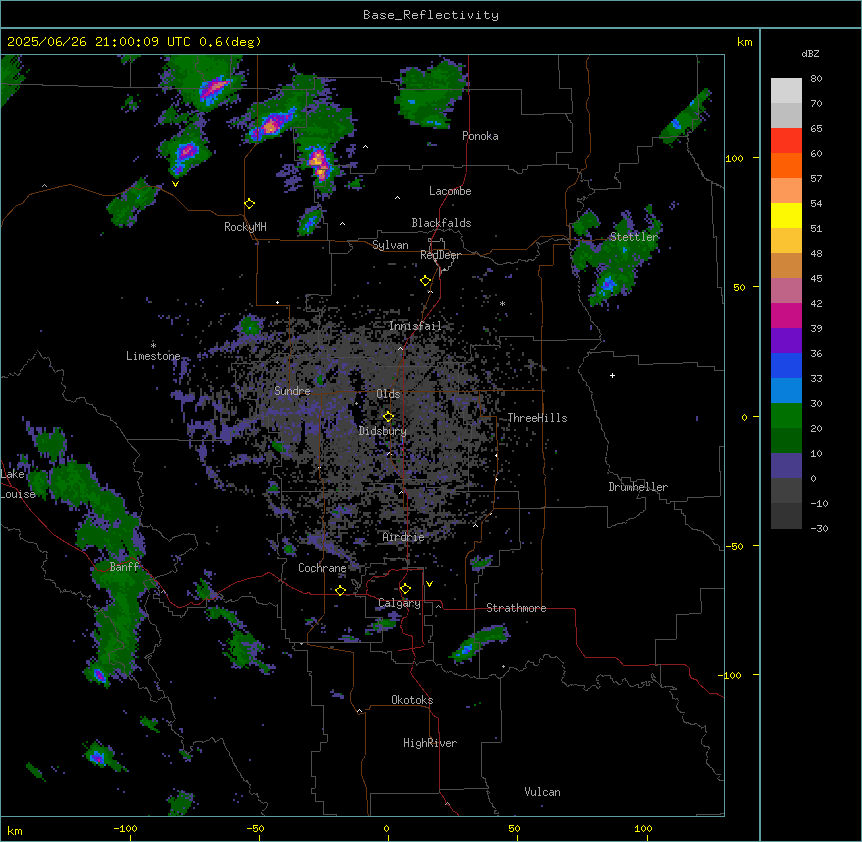The height and width of the screenshot is (842, 862).
Task: Click the storm cell southeast of Calgary
Action: pyautogui.click(x=479, y=643)
